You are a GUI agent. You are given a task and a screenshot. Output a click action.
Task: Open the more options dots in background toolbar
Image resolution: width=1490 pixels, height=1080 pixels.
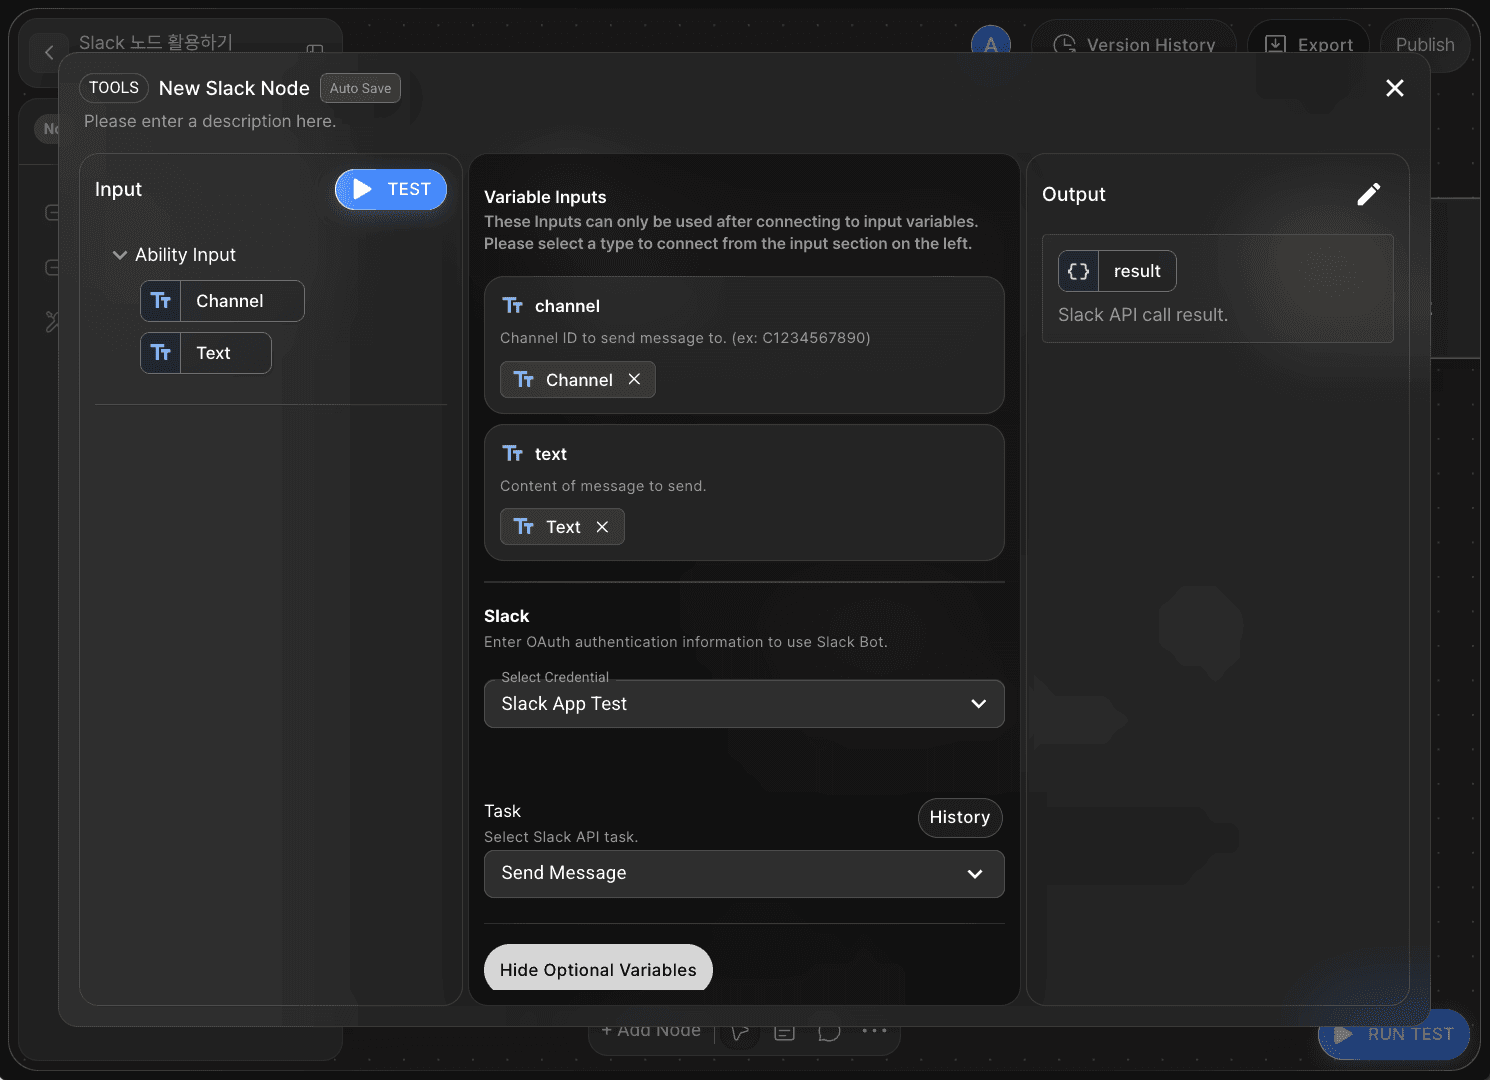tap(875, 1030)
